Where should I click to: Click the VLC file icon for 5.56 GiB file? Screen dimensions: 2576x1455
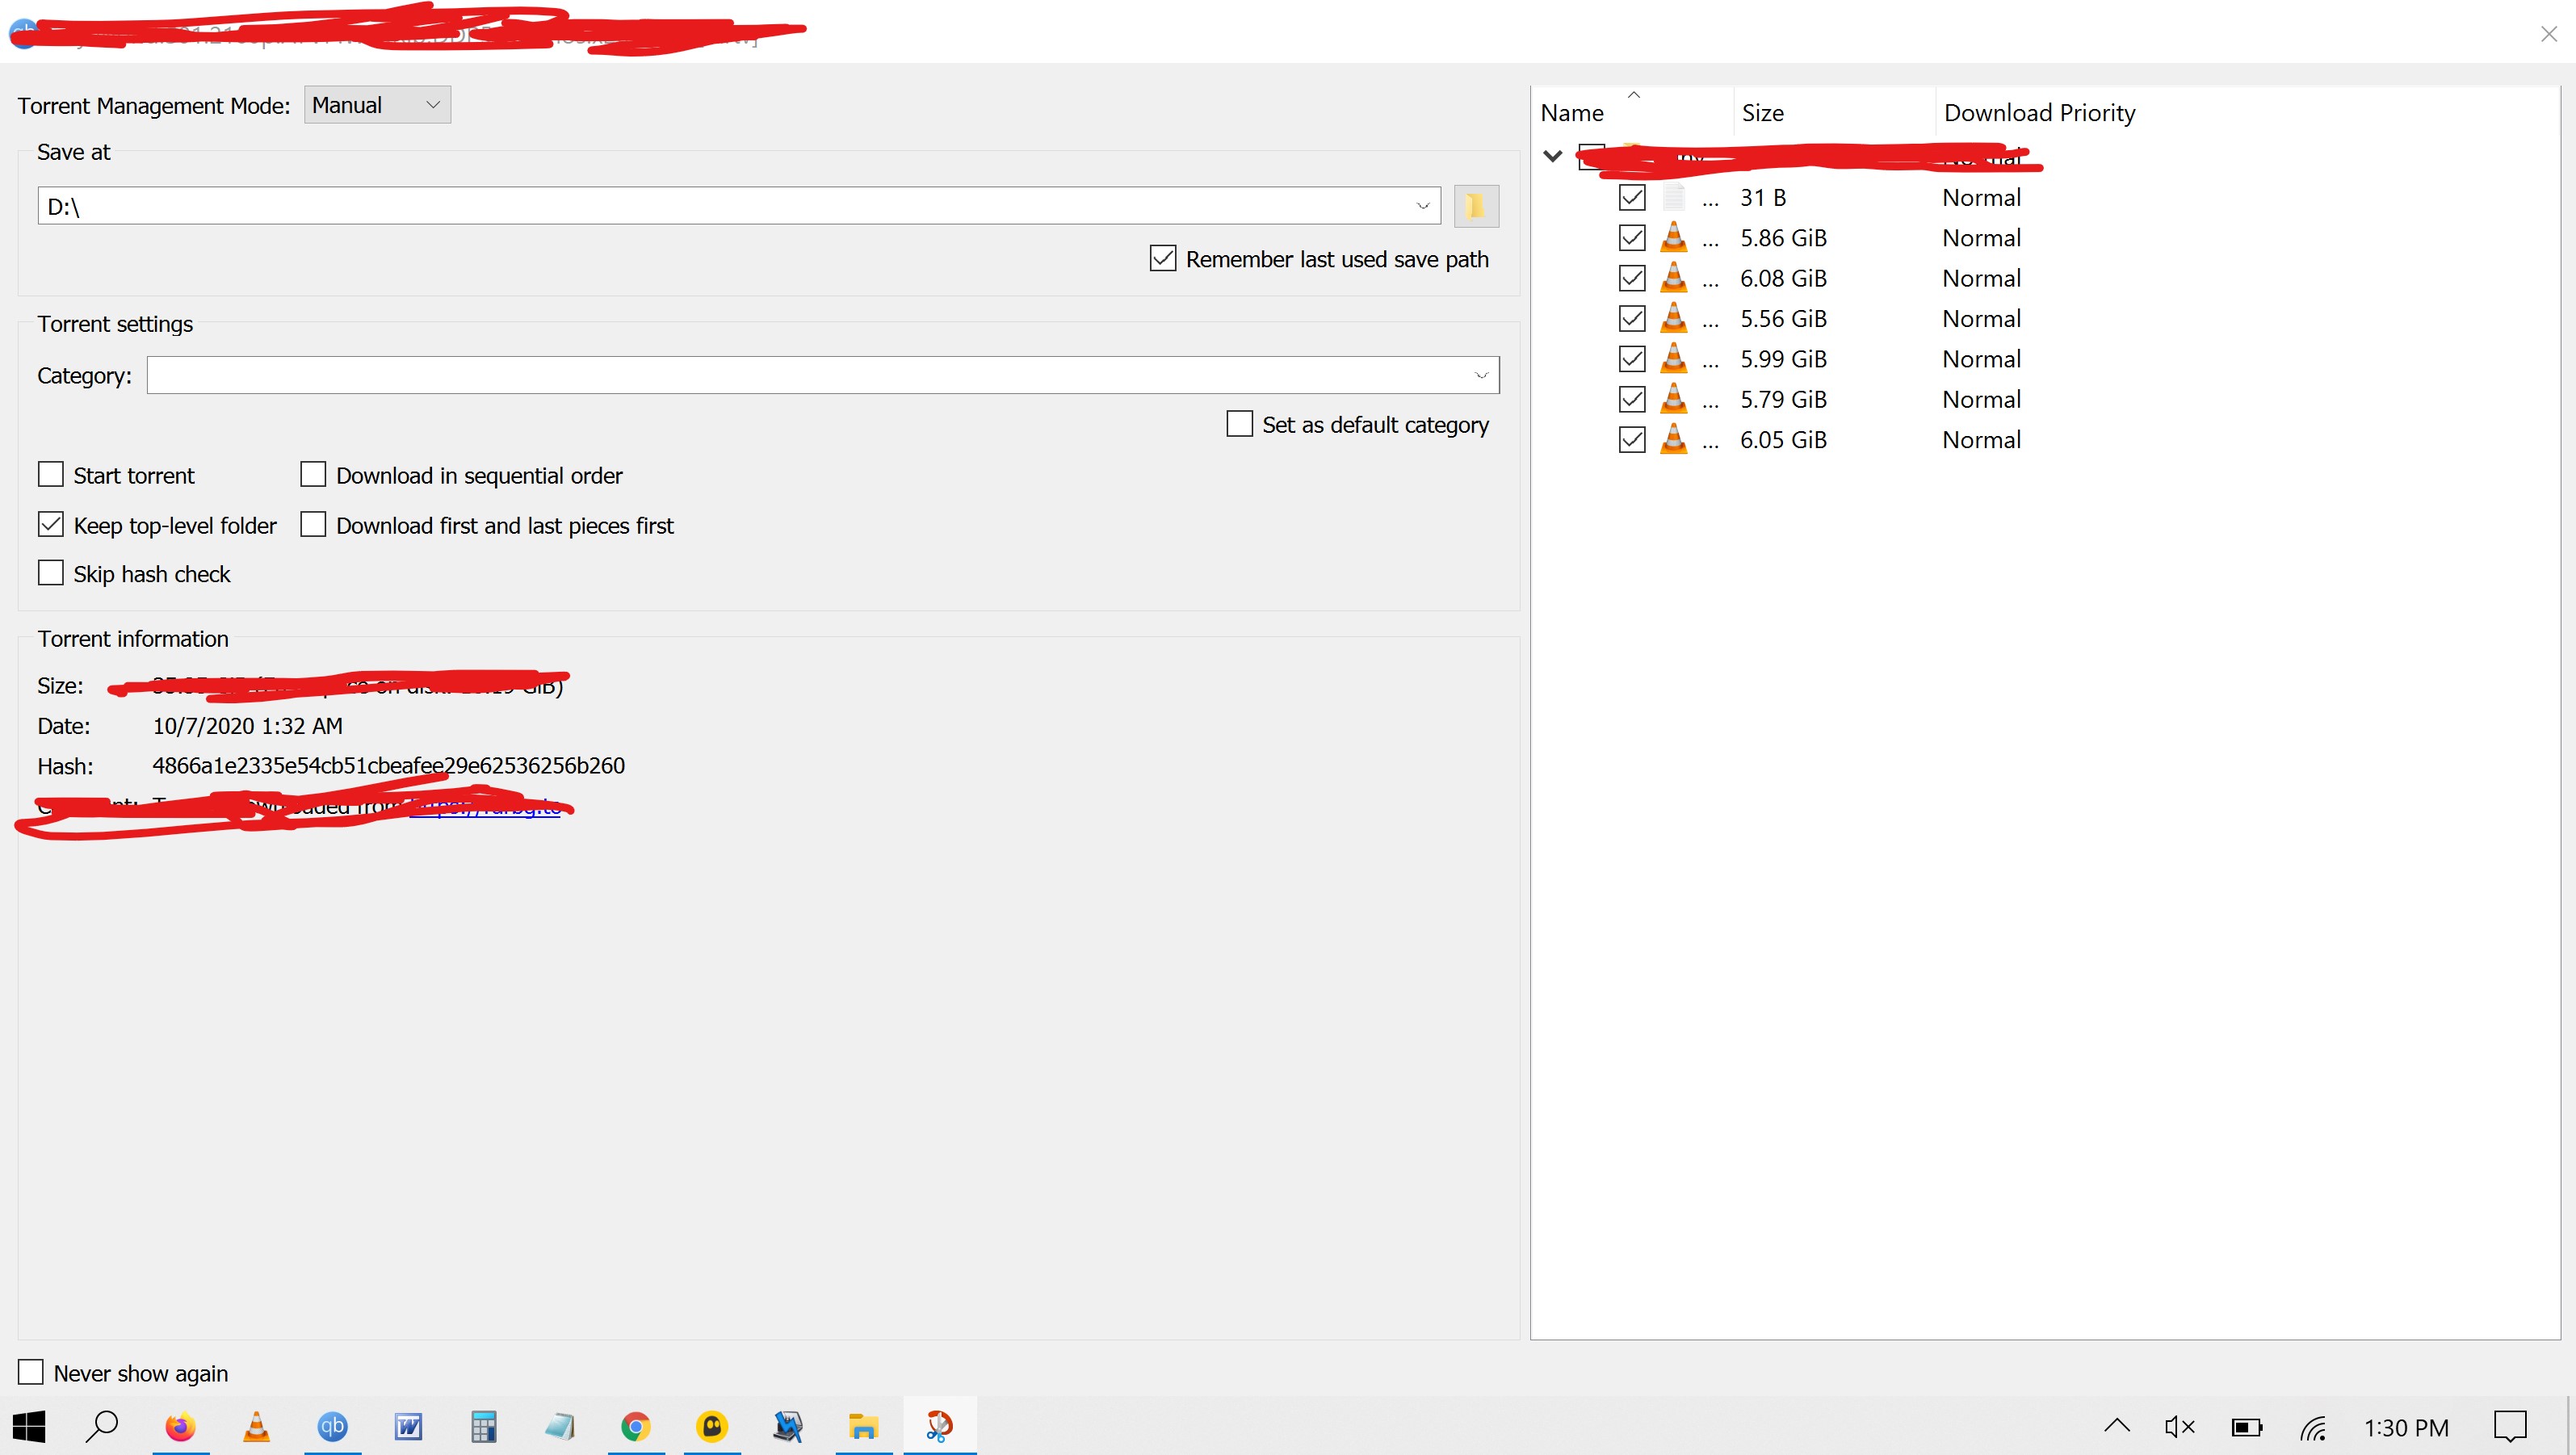pos(1673,318)
